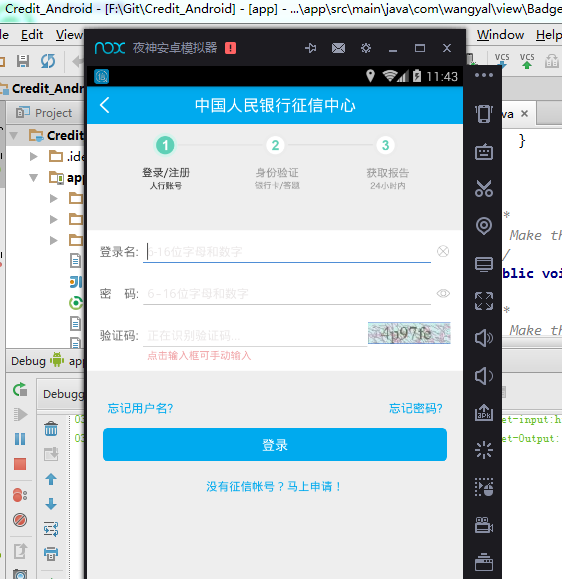Clear the login name field with X icon
The width and height of the screenshot is (562, 579).
443,251
